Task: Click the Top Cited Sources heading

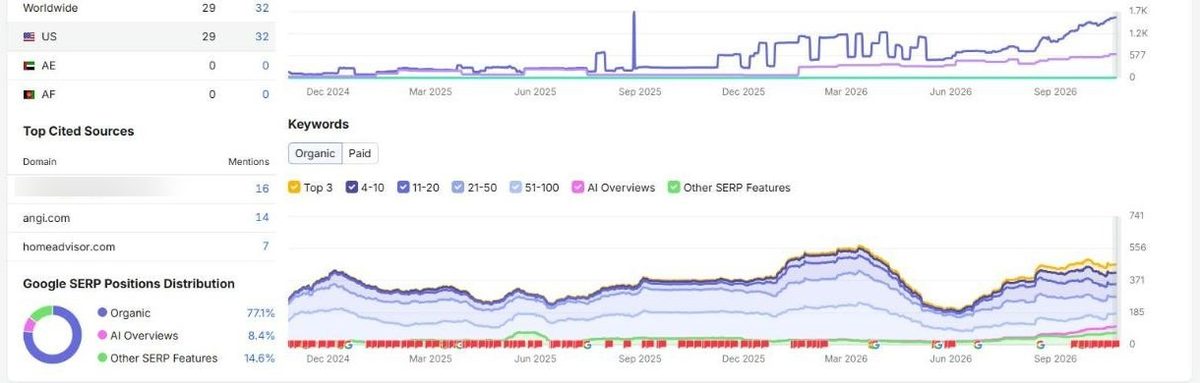Action: pos(78,131)
